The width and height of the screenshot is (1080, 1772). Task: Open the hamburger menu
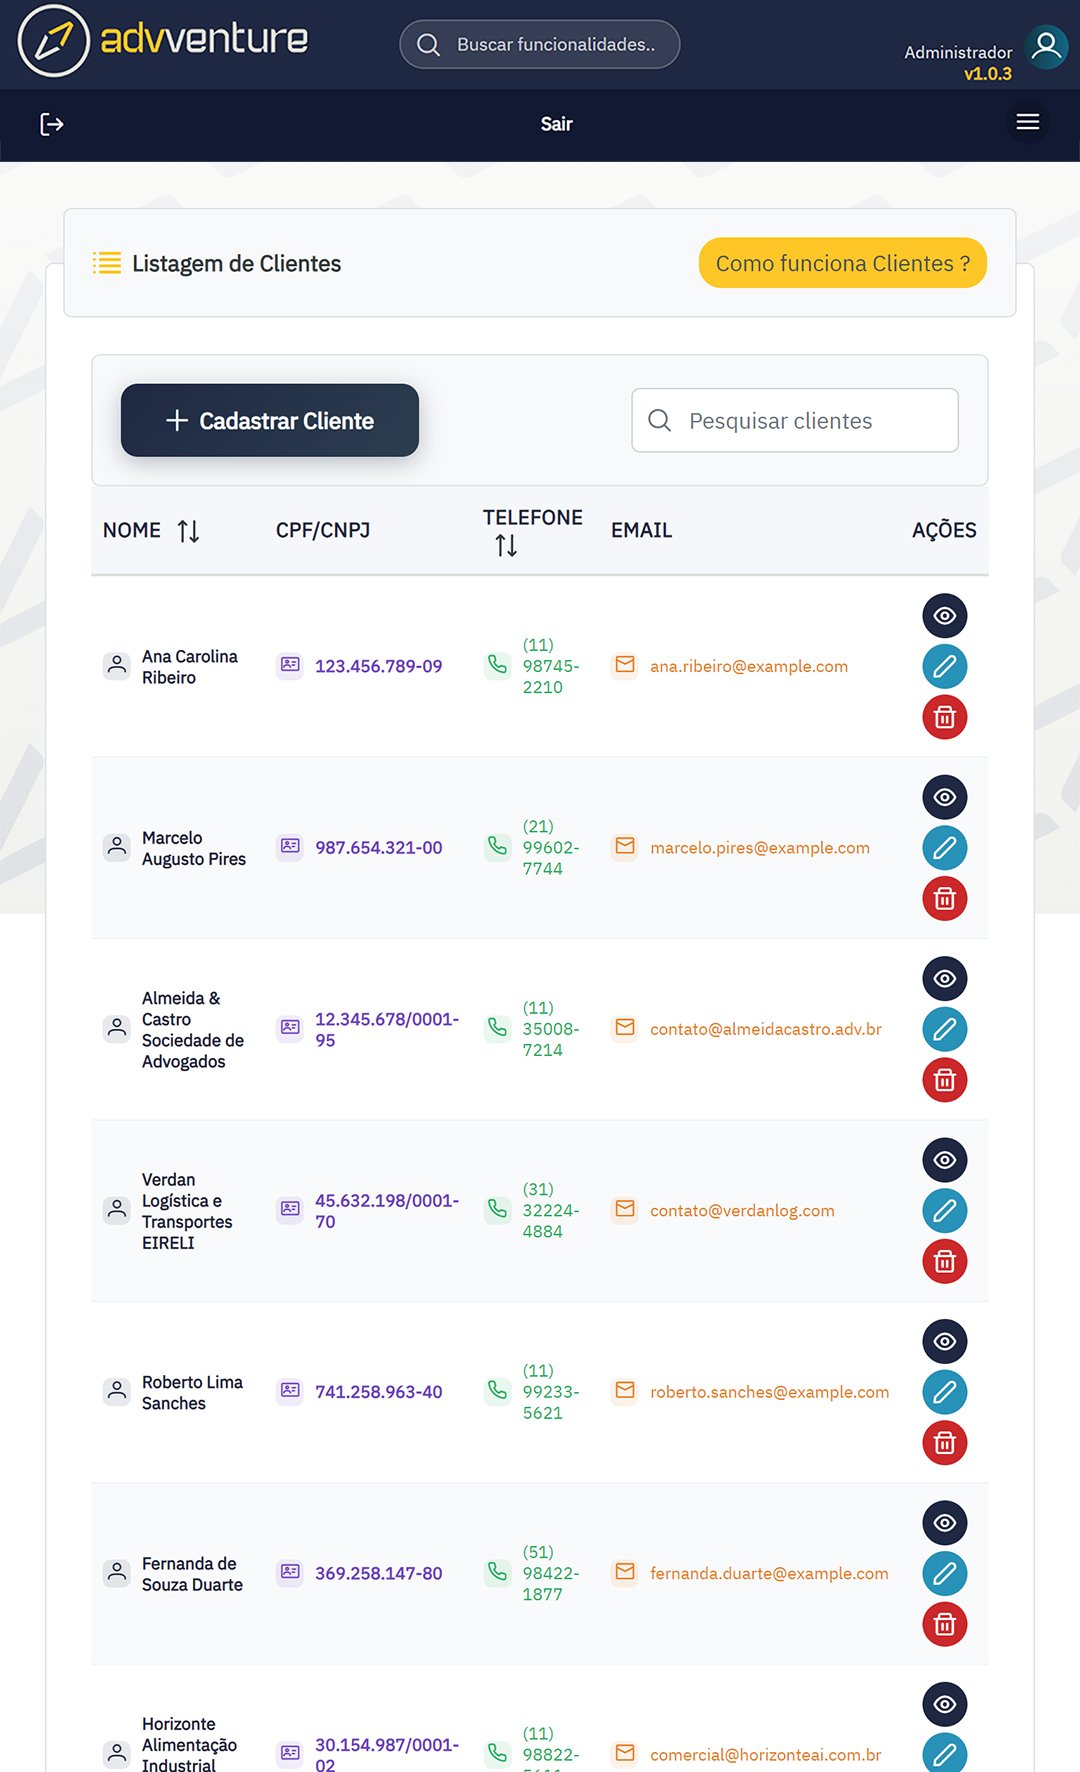point(1027,122)
